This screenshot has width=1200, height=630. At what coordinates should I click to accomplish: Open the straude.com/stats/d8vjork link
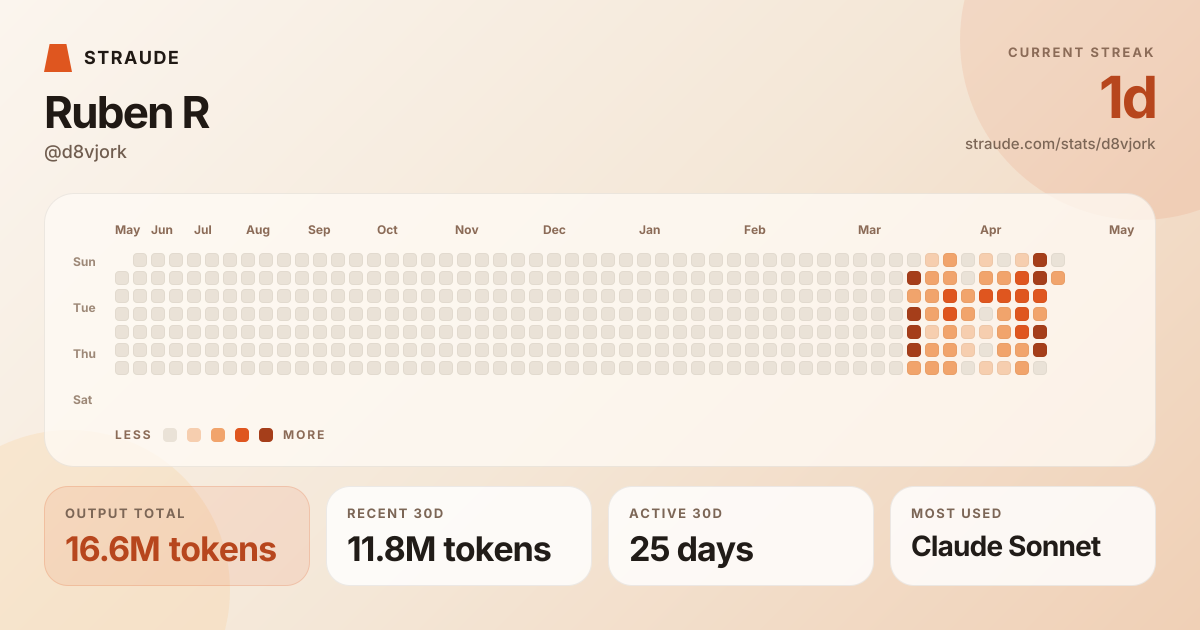pos(1060,144)
